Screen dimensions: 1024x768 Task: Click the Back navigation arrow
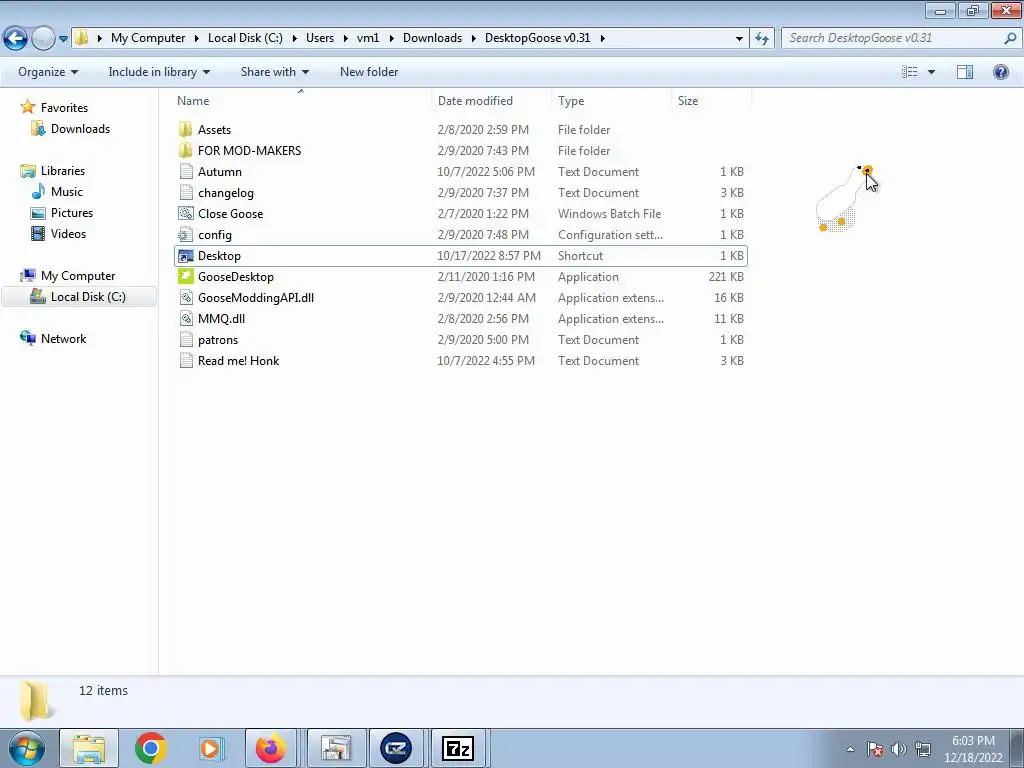(x=16, y=38)
